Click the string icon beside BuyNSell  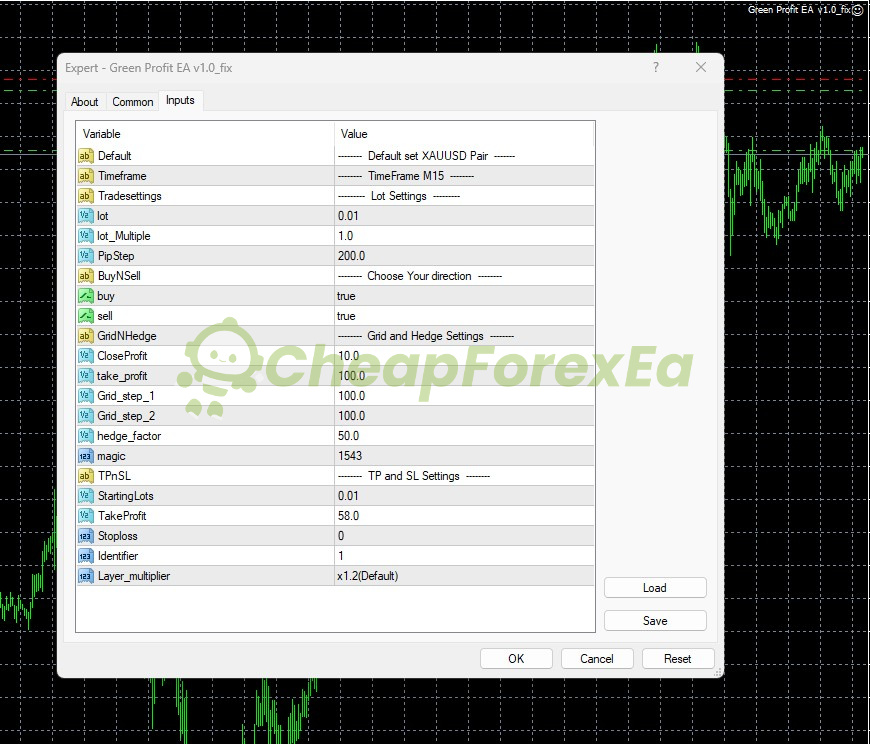click(85, 276)
